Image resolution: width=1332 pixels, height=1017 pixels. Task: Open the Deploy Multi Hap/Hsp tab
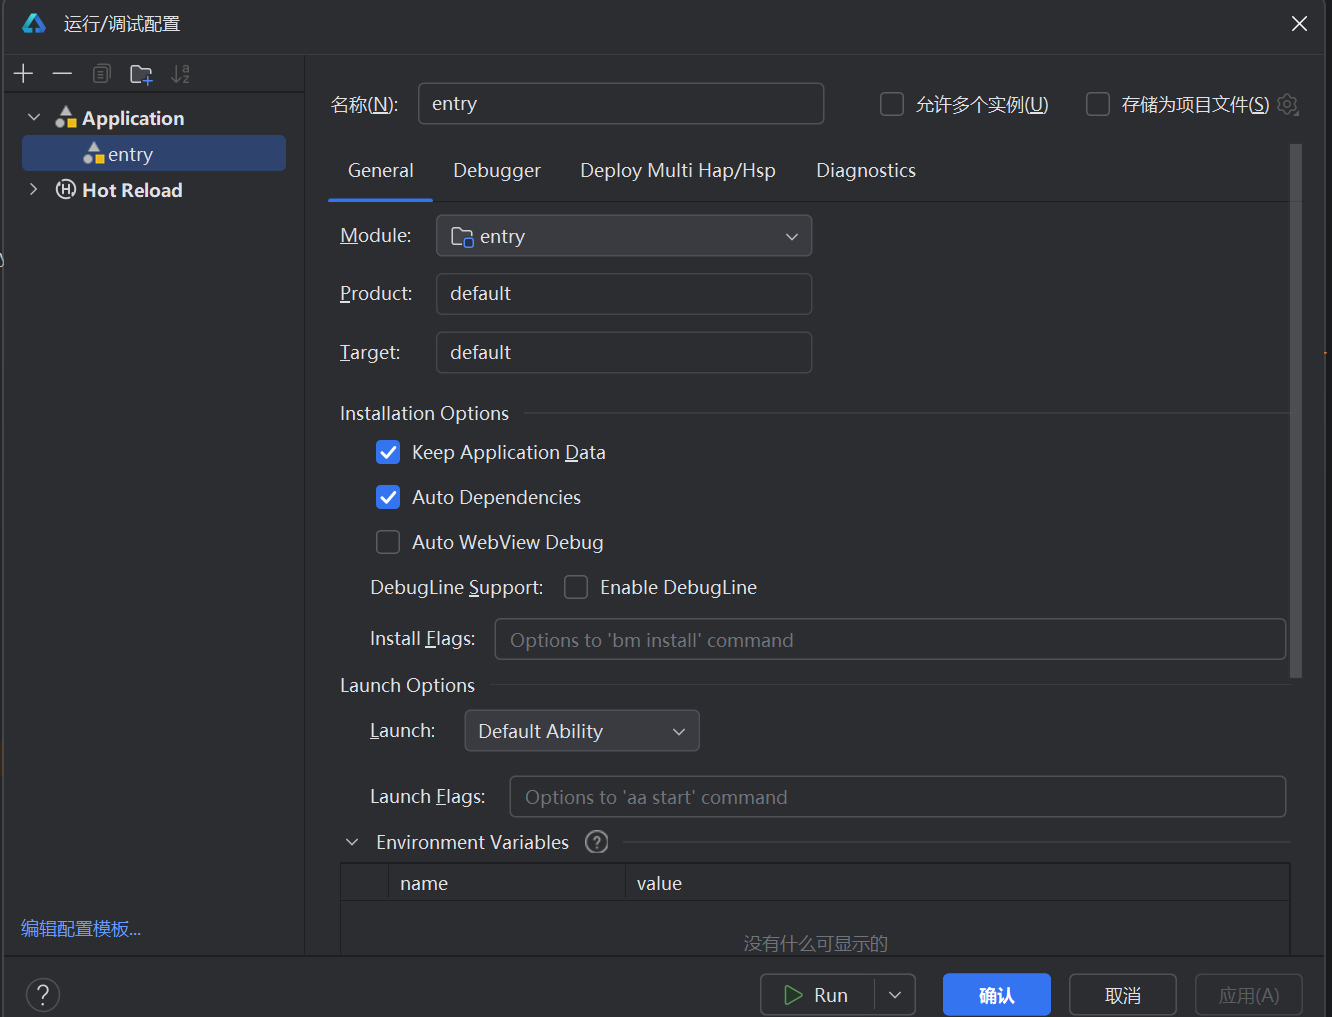coord(678,171)
